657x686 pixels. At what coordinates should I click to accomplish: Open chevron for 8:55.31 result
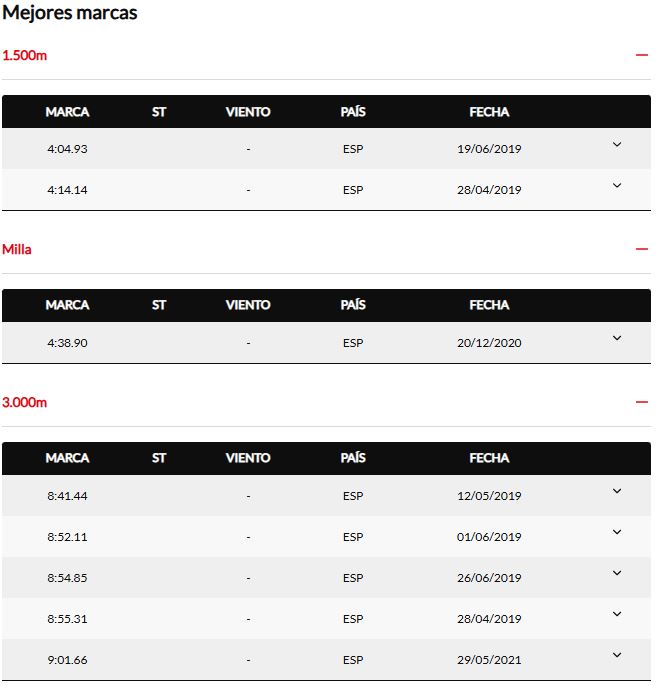click(x=616, y=615)
